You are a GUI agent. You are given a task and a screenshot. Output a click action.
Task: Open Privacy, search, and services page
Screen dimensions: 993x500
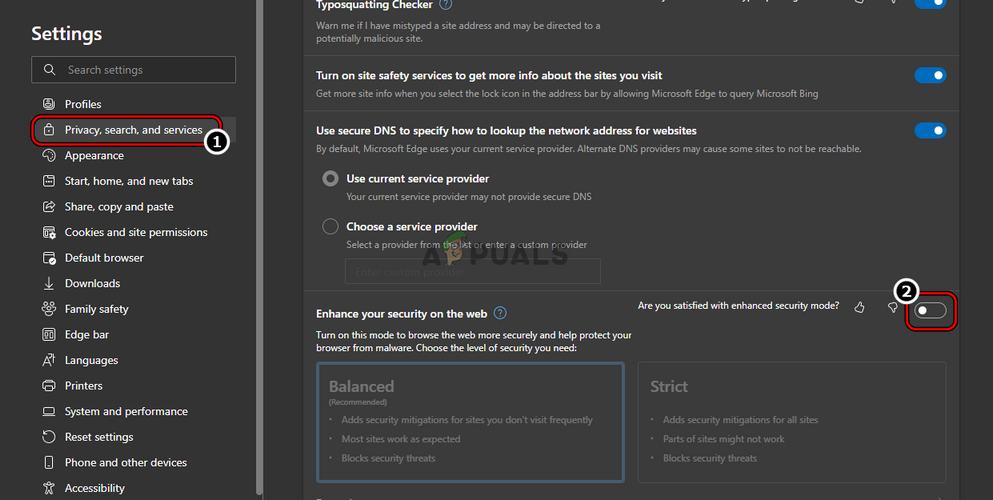pos(134,130)
